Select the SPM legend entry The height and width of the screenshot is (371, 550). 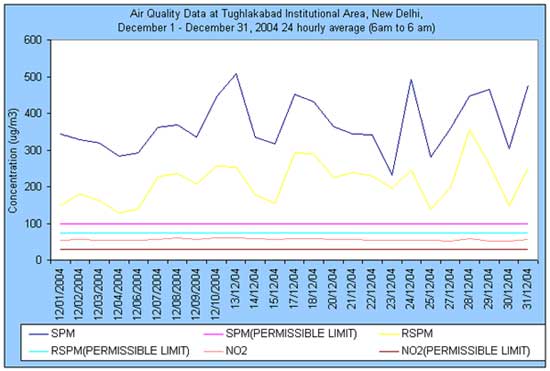pos(52,333)
